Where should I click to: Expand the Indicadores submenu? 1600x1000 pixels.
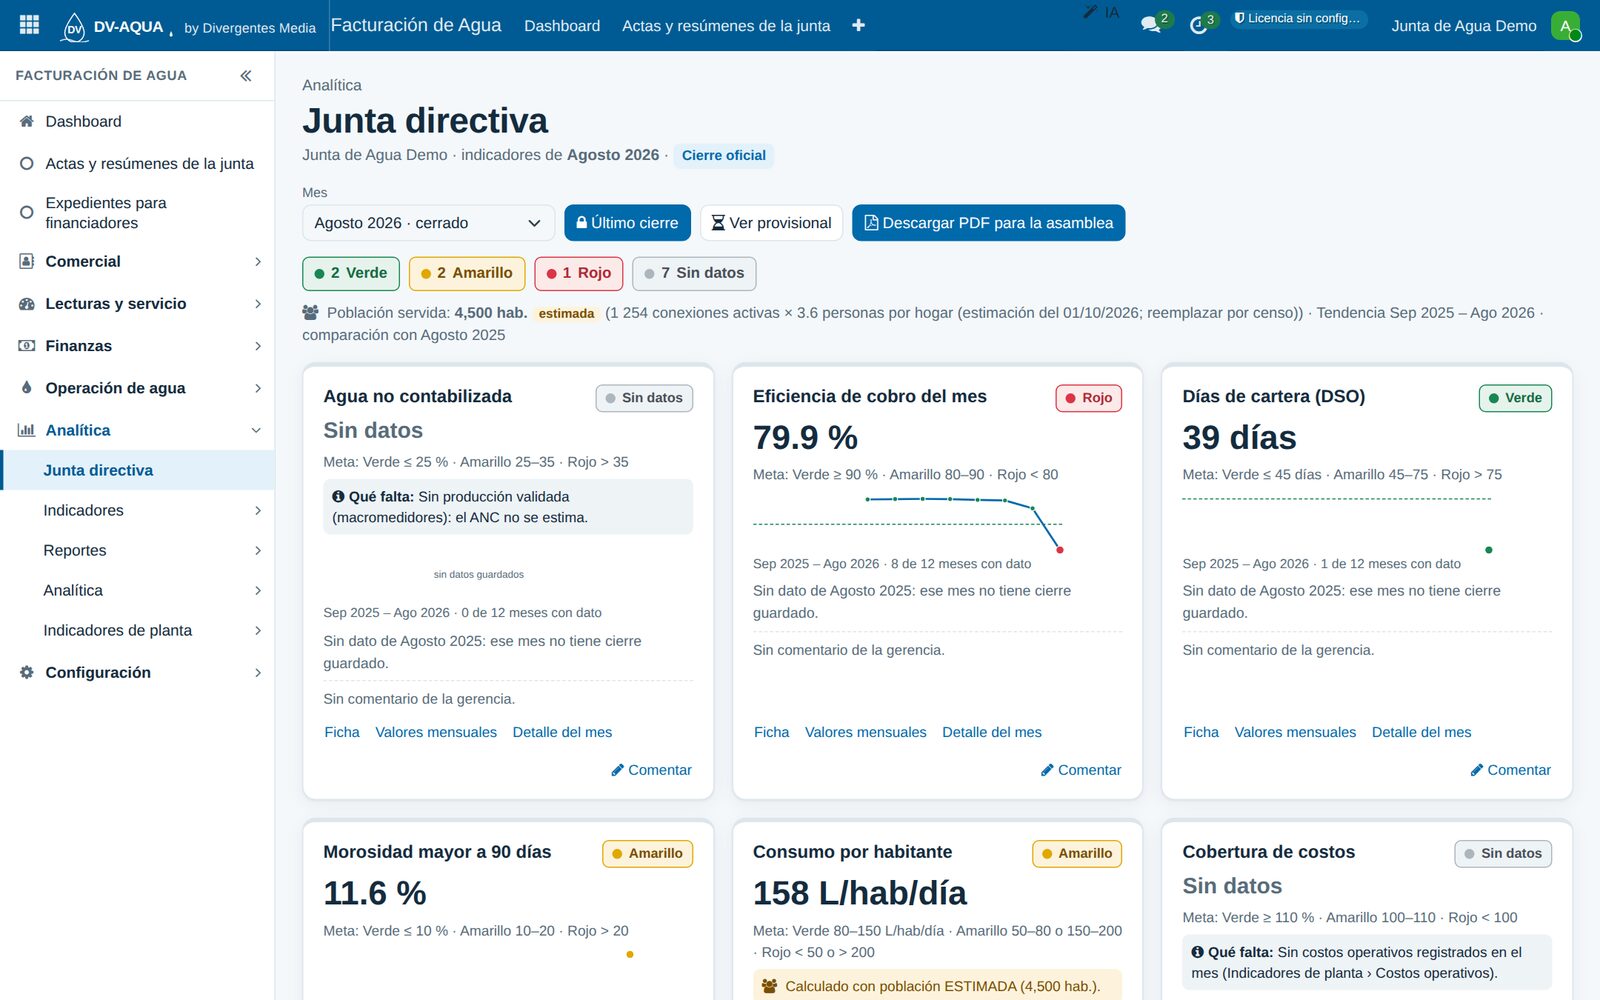257,510
